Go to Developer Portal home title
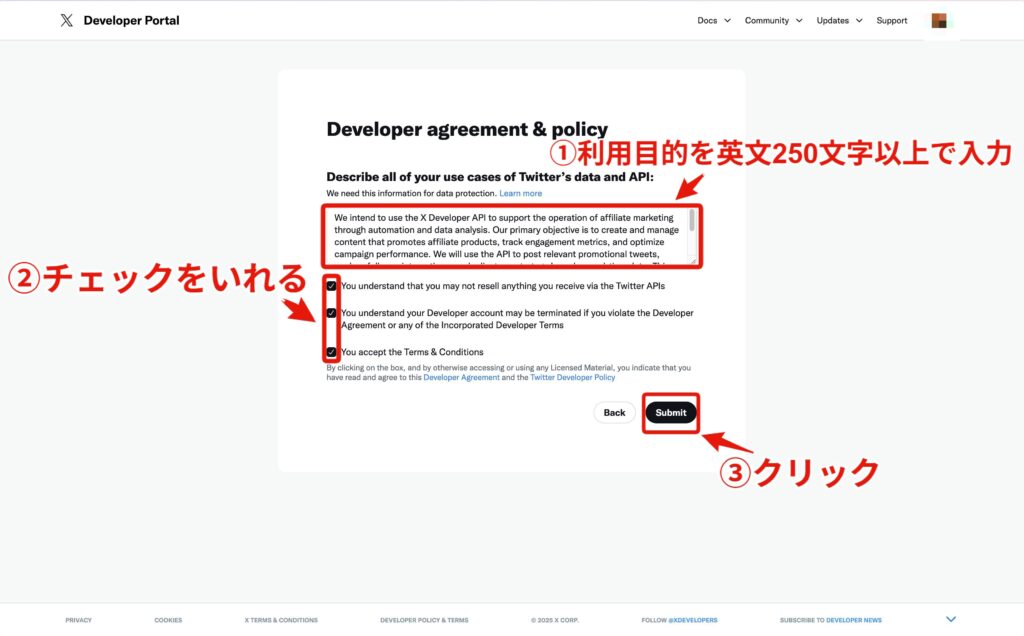1024x636 pixels. coord(131,20)
